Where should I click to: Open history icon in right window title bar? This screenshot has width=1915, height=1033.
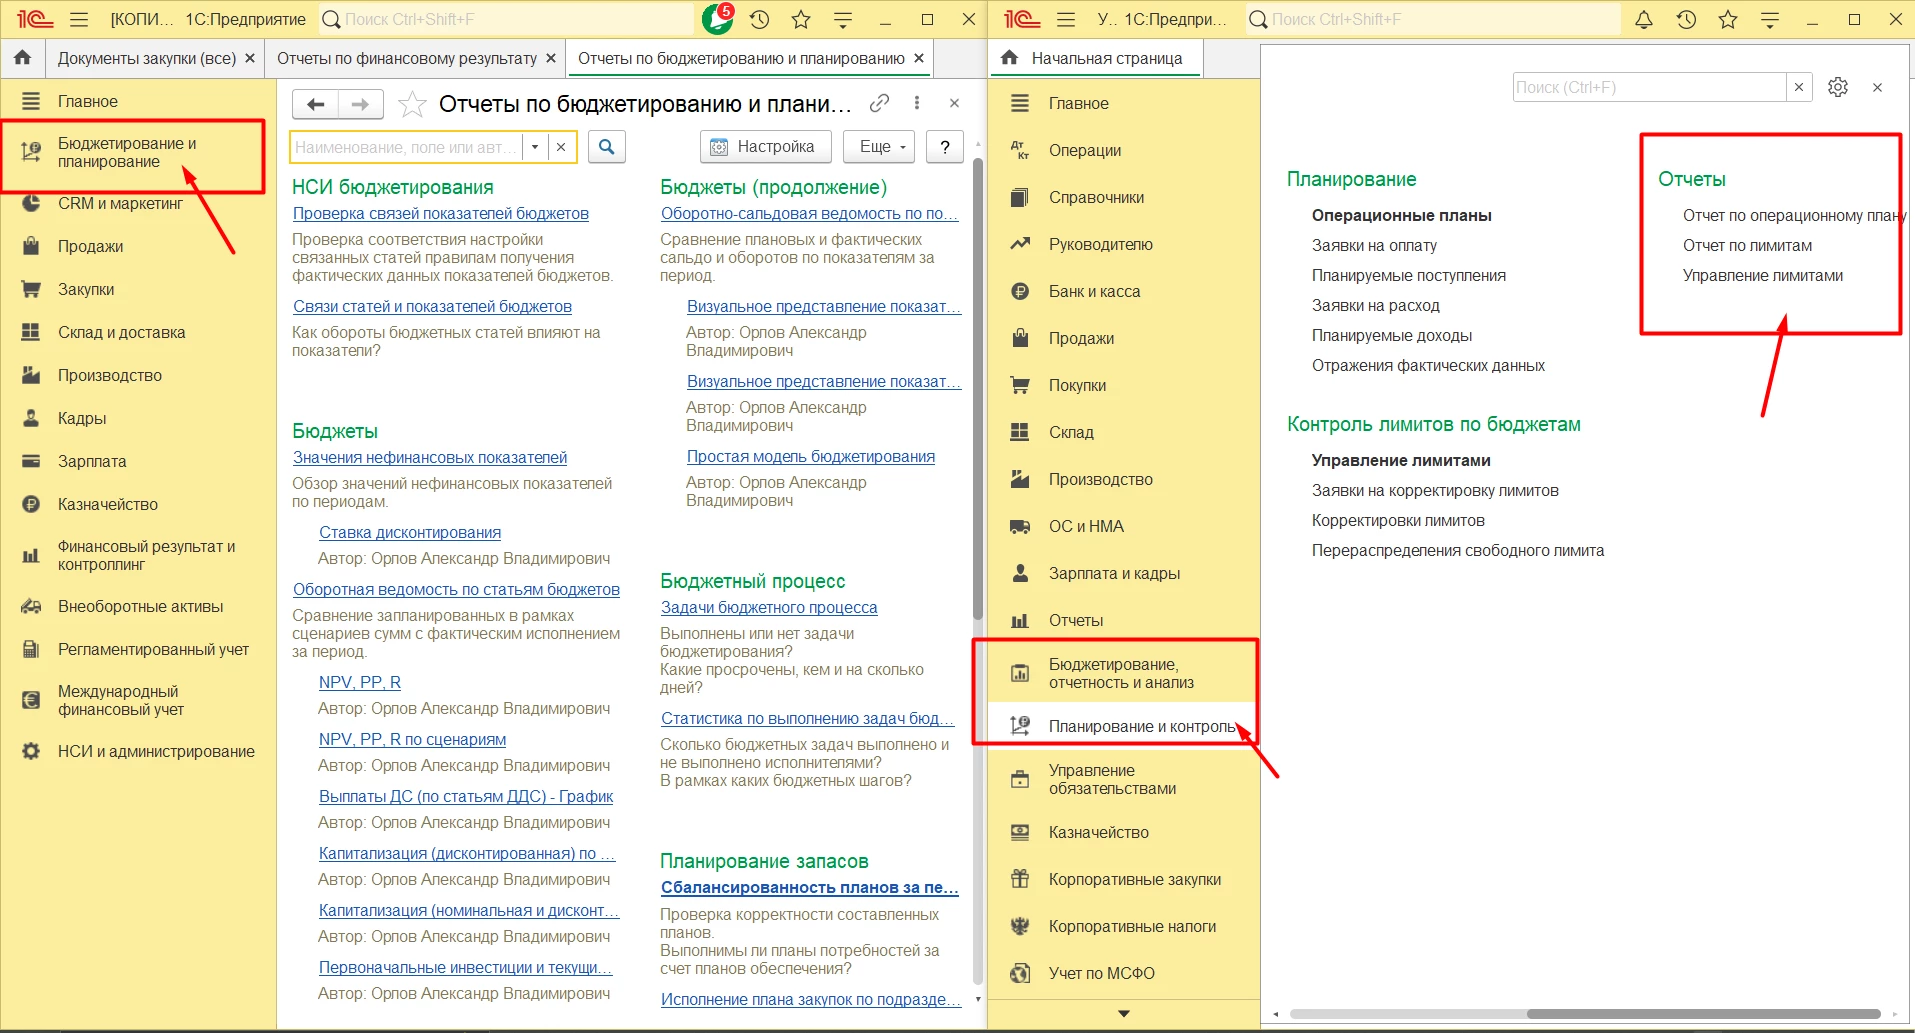coord(1686,19)
